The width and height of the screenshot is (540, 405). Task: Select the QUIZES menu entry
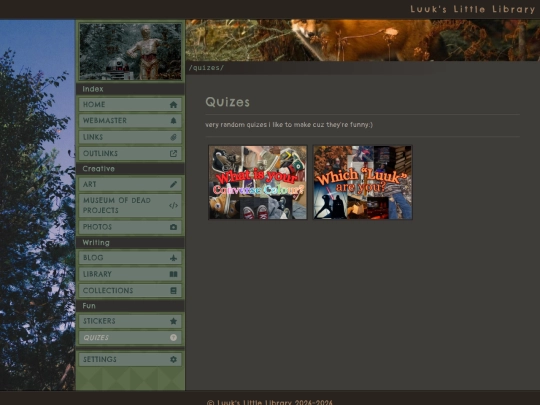click(x=130, y=338)
